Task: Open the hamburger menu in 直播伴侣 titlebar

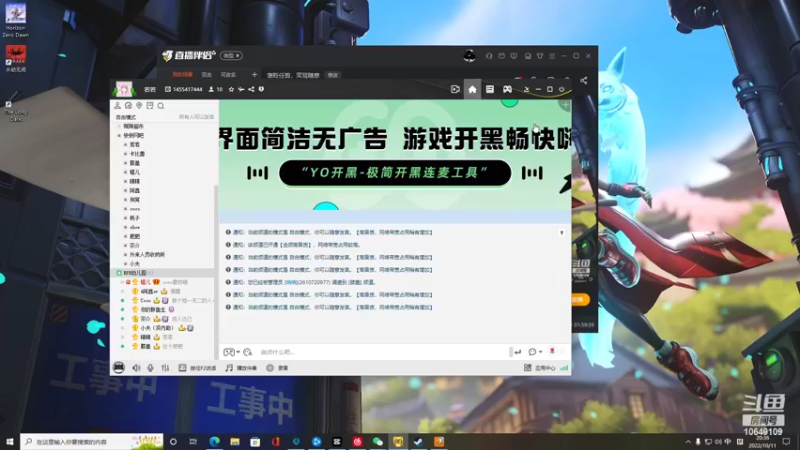Action: point(552,56)
